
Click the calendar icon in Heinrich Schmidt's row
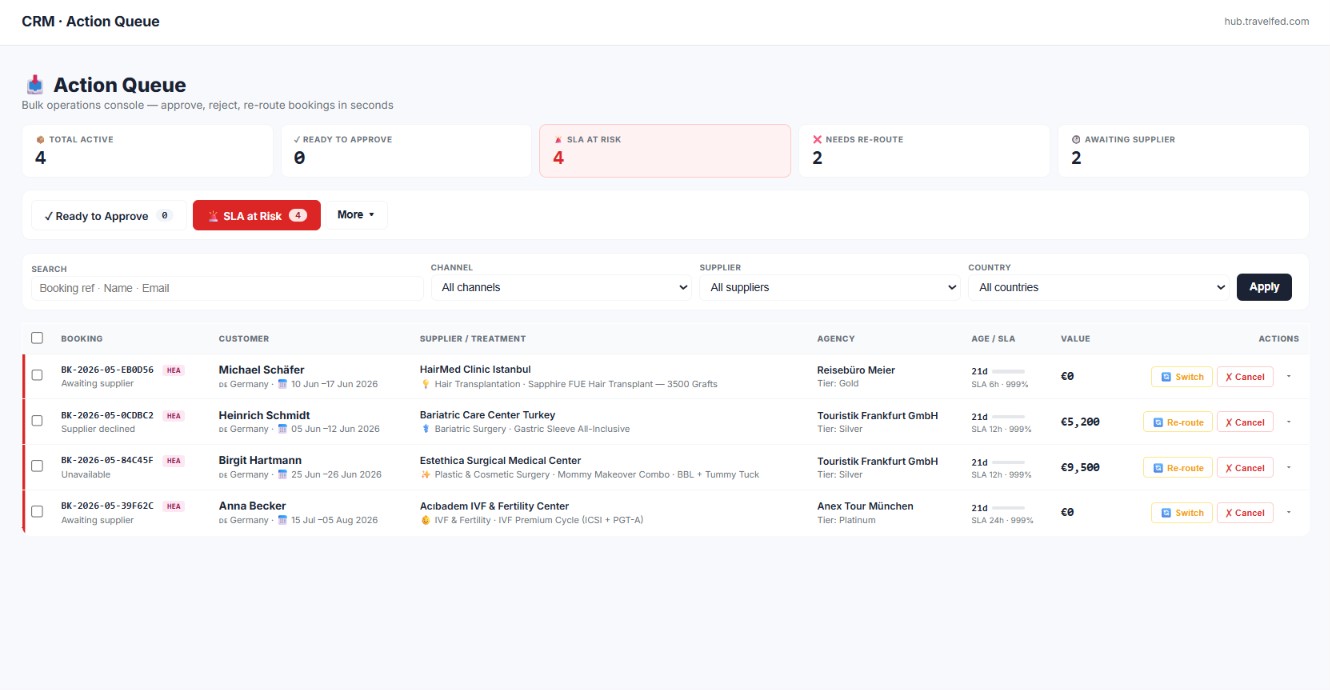tap(282, 429)
